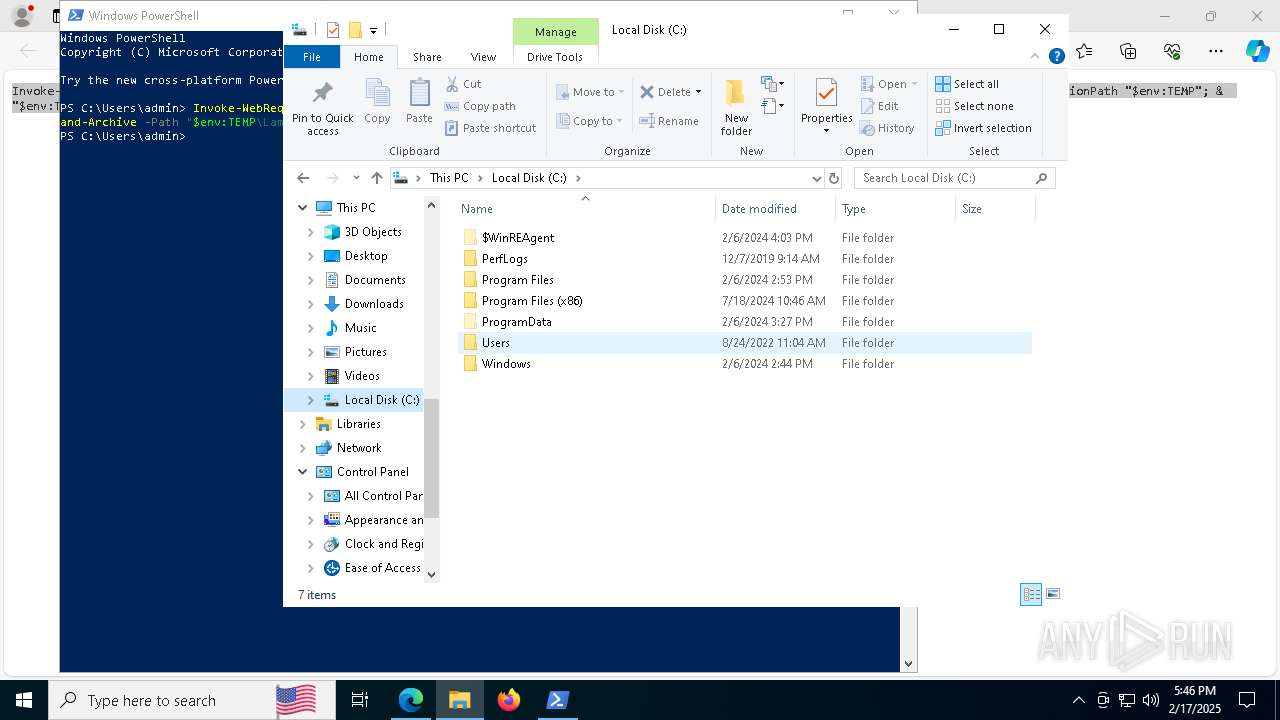This screenshot has height=720, width=1280.
Task: Click the Back navigation arrow
Action: pyautogui.click(x=303, y=178)
